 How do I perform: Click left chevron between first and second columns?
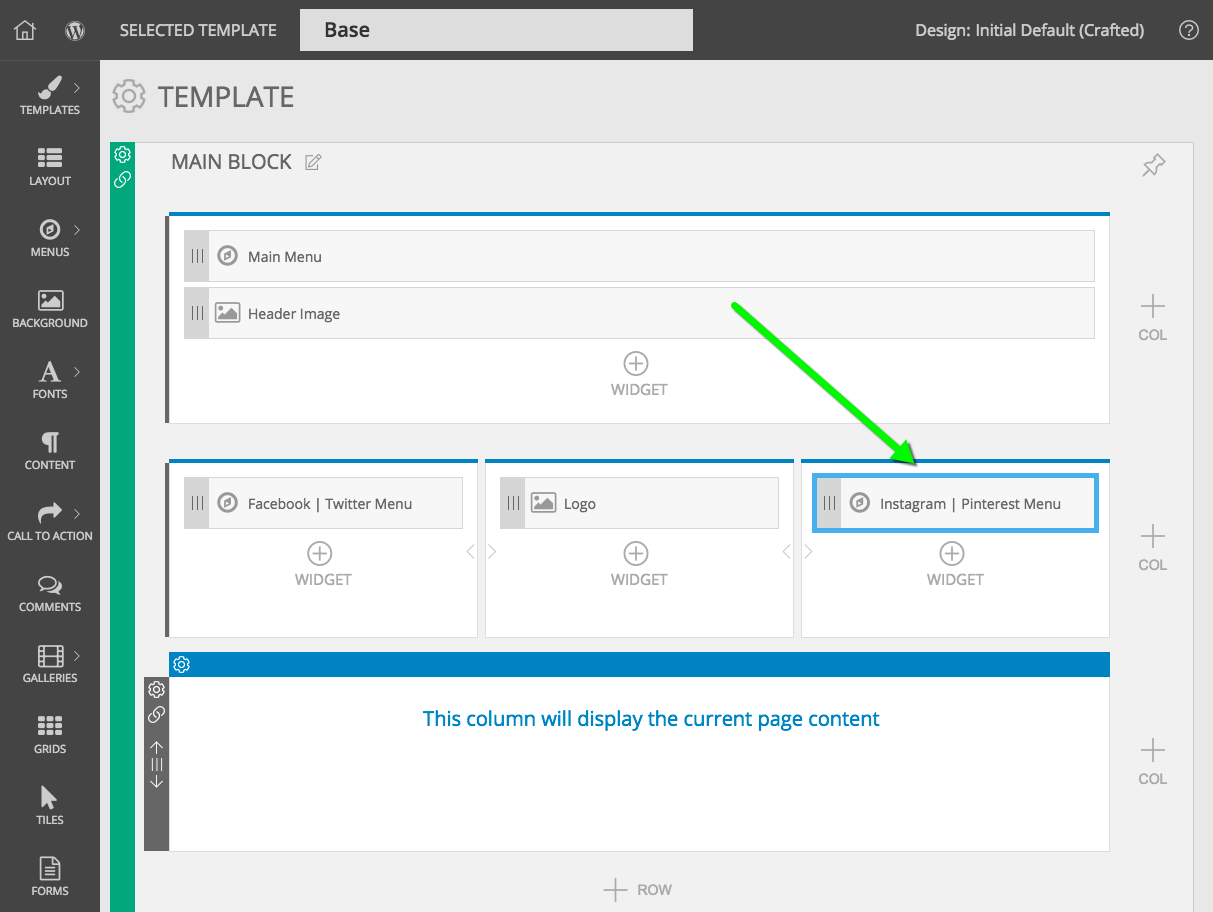pos(471,551)
